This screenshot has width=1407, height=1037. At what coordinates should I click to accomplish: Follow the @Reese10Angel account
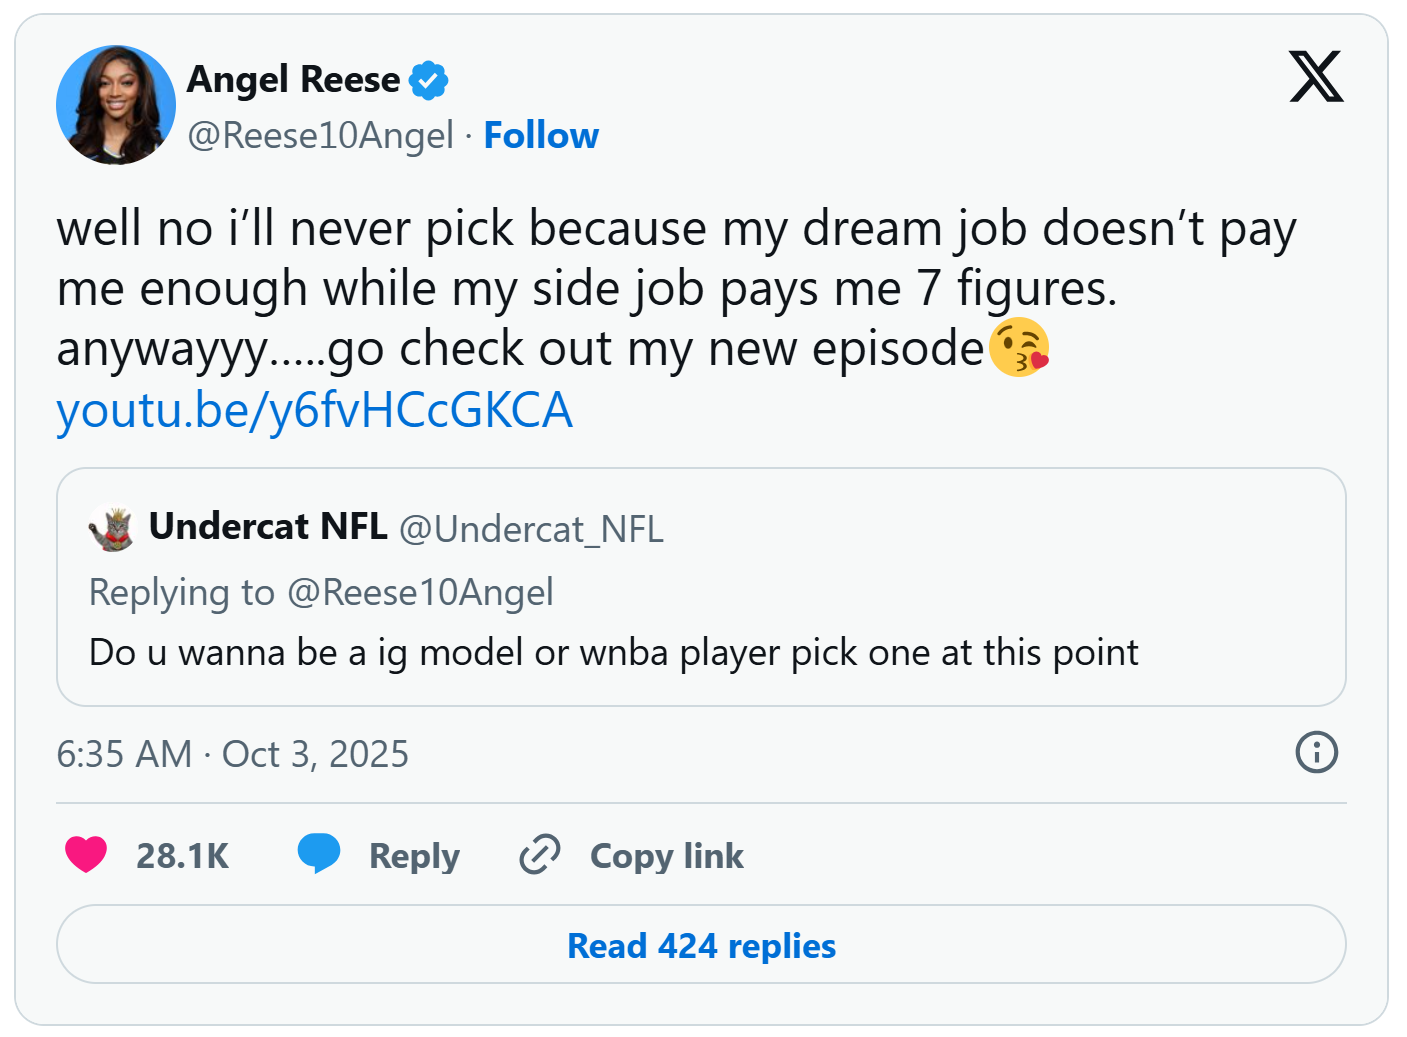point(541,135)
